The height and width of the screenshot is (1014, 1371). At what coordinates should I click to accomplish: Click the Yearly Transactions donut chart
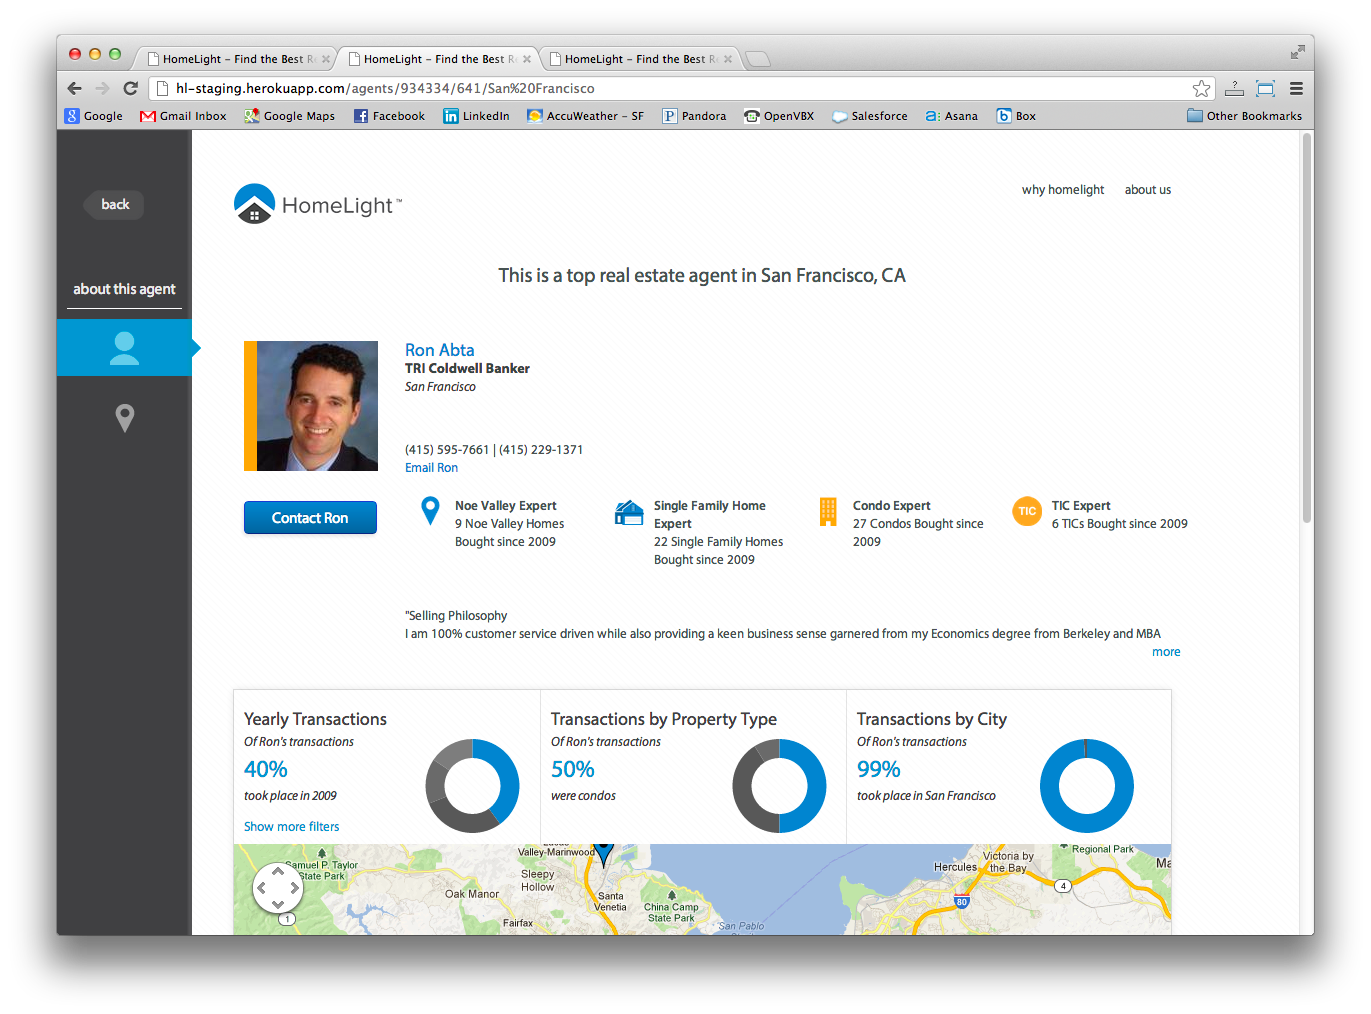point(472,786)
